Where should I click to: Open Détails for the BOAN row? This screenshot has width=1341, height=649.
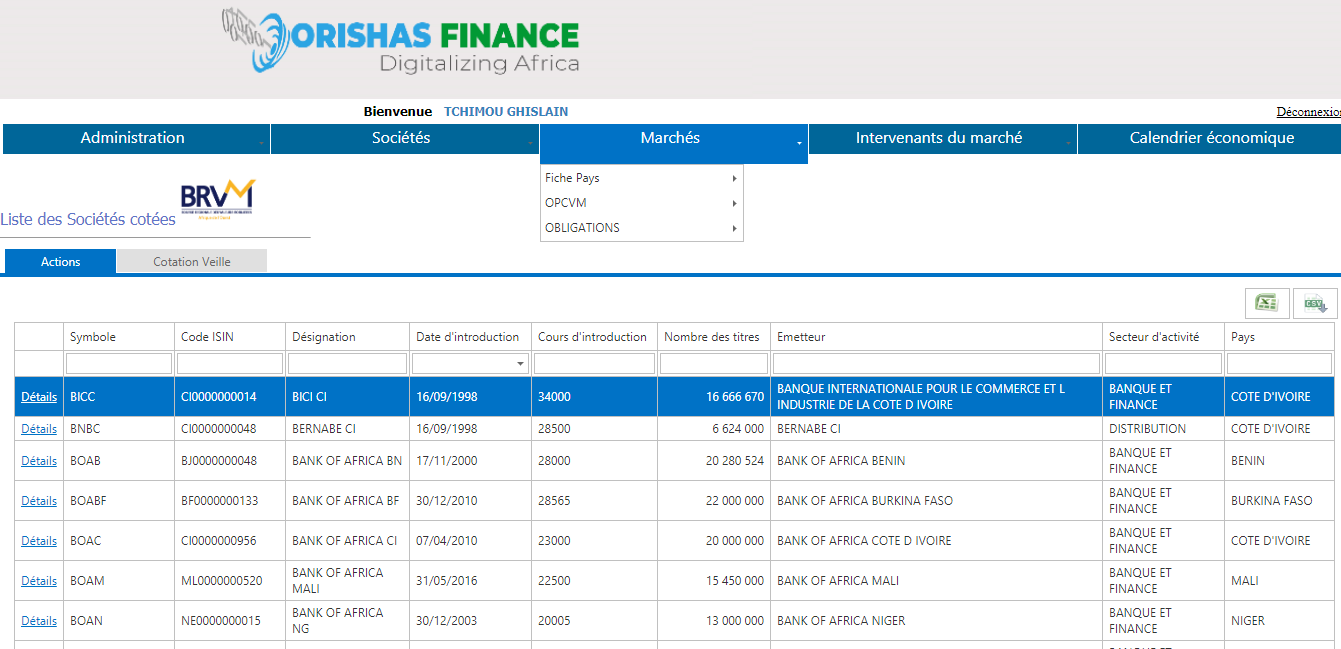pyautogui.click(x=39, y=621)
